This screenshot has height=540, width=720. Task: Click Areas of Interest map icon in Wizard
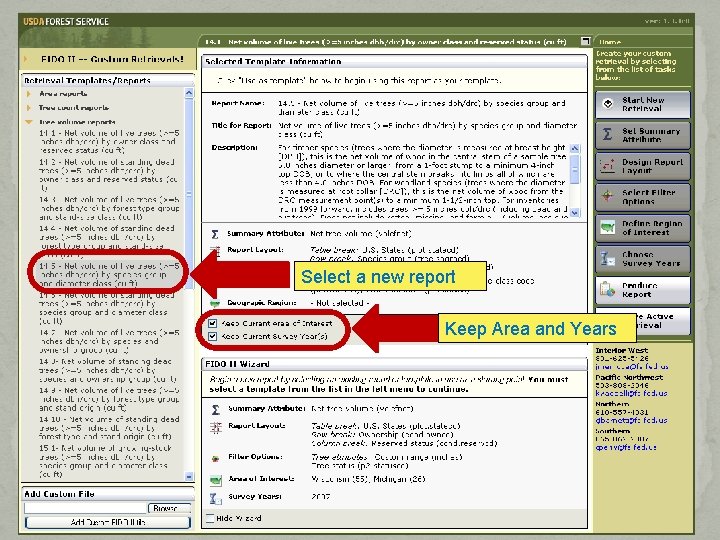215,480
